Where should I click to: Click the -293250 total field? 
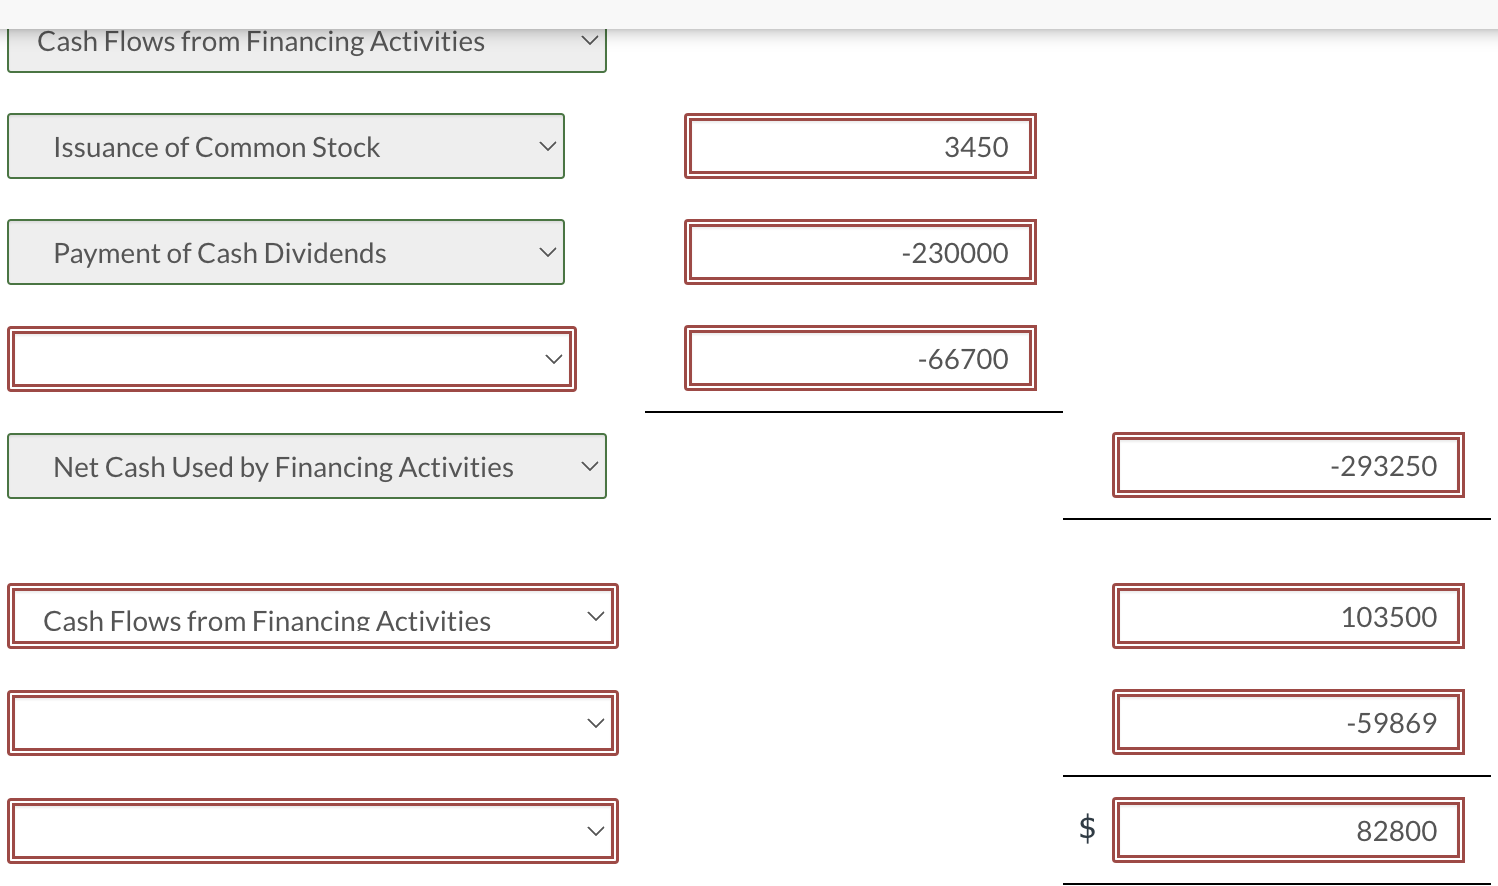click(x=1287, y=465)
